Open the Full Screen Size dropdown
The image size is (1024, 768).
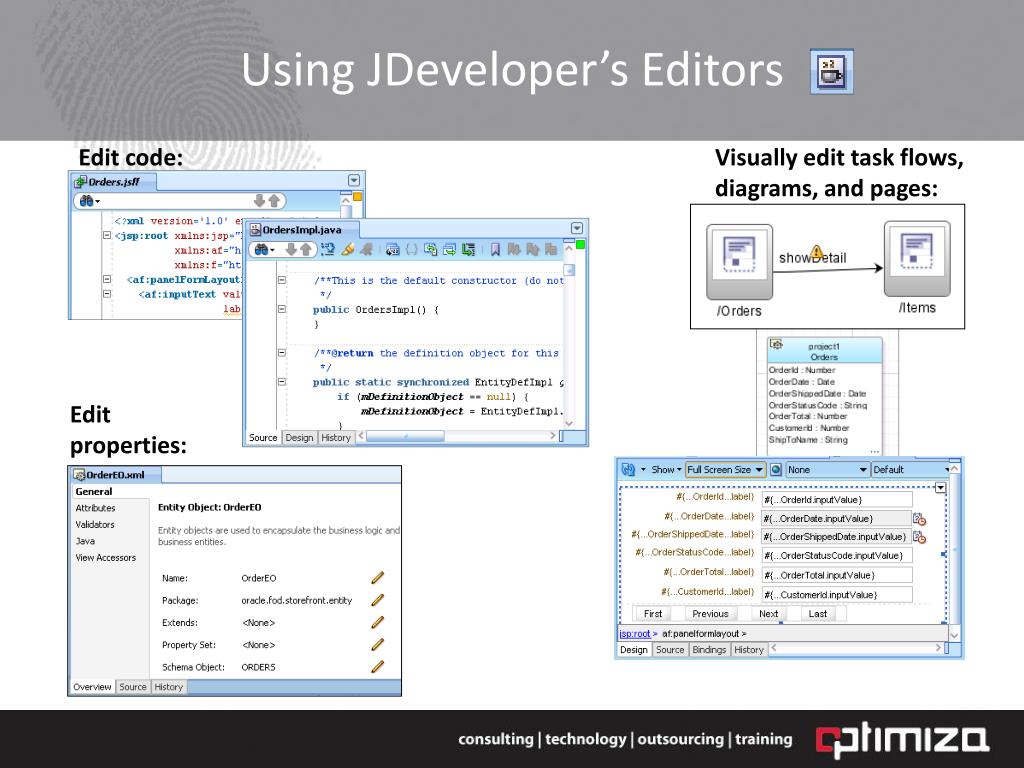point(725,470)
